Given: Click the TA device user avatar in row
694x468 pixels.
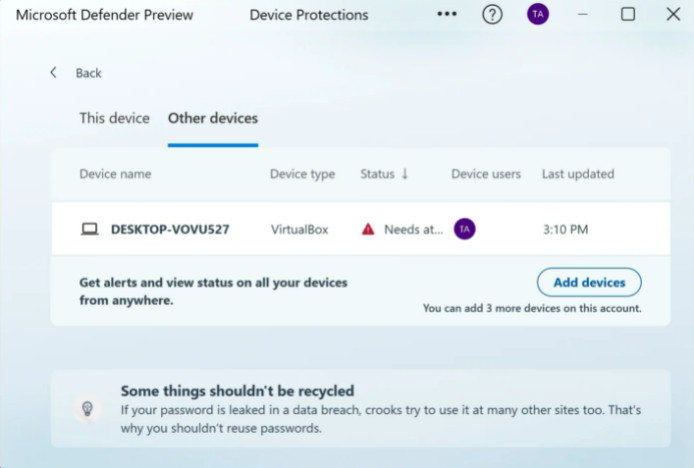Looking at the screenshot, I should point(464,229).
